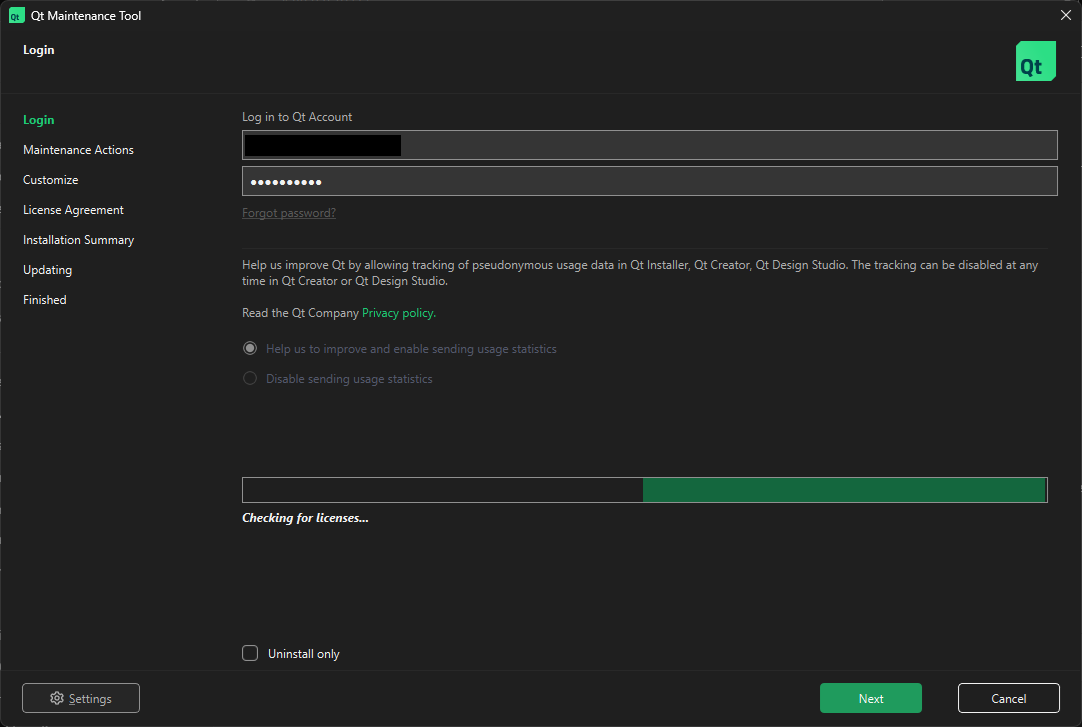Click the Qt logo in the header

1035,61
